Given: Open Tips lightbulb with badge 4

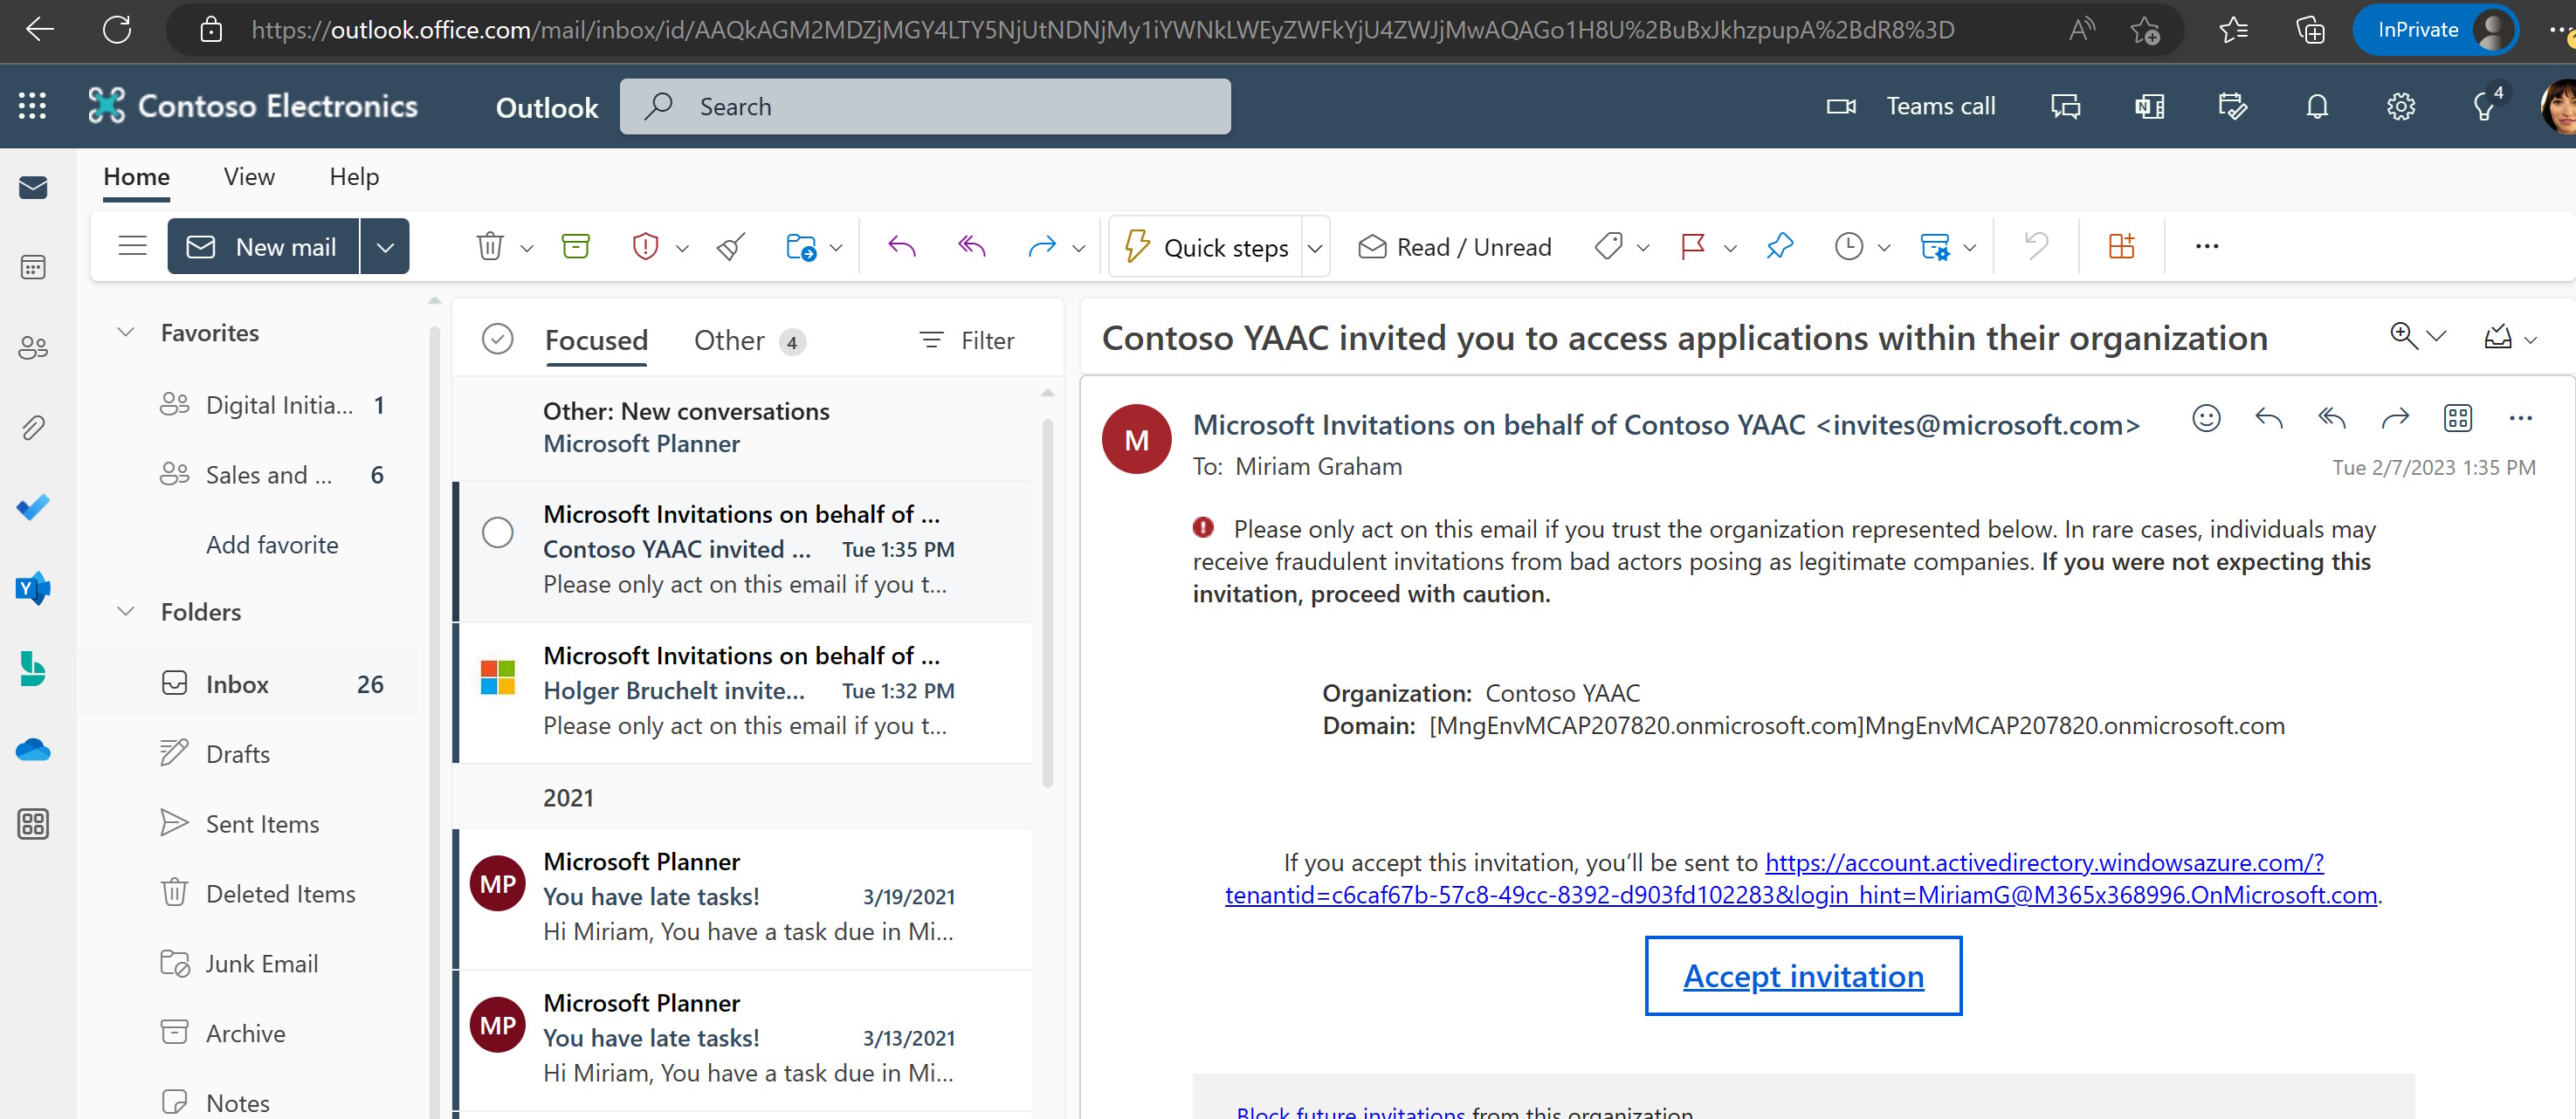Looking at the screenshot, I should tap(2486, 104).
